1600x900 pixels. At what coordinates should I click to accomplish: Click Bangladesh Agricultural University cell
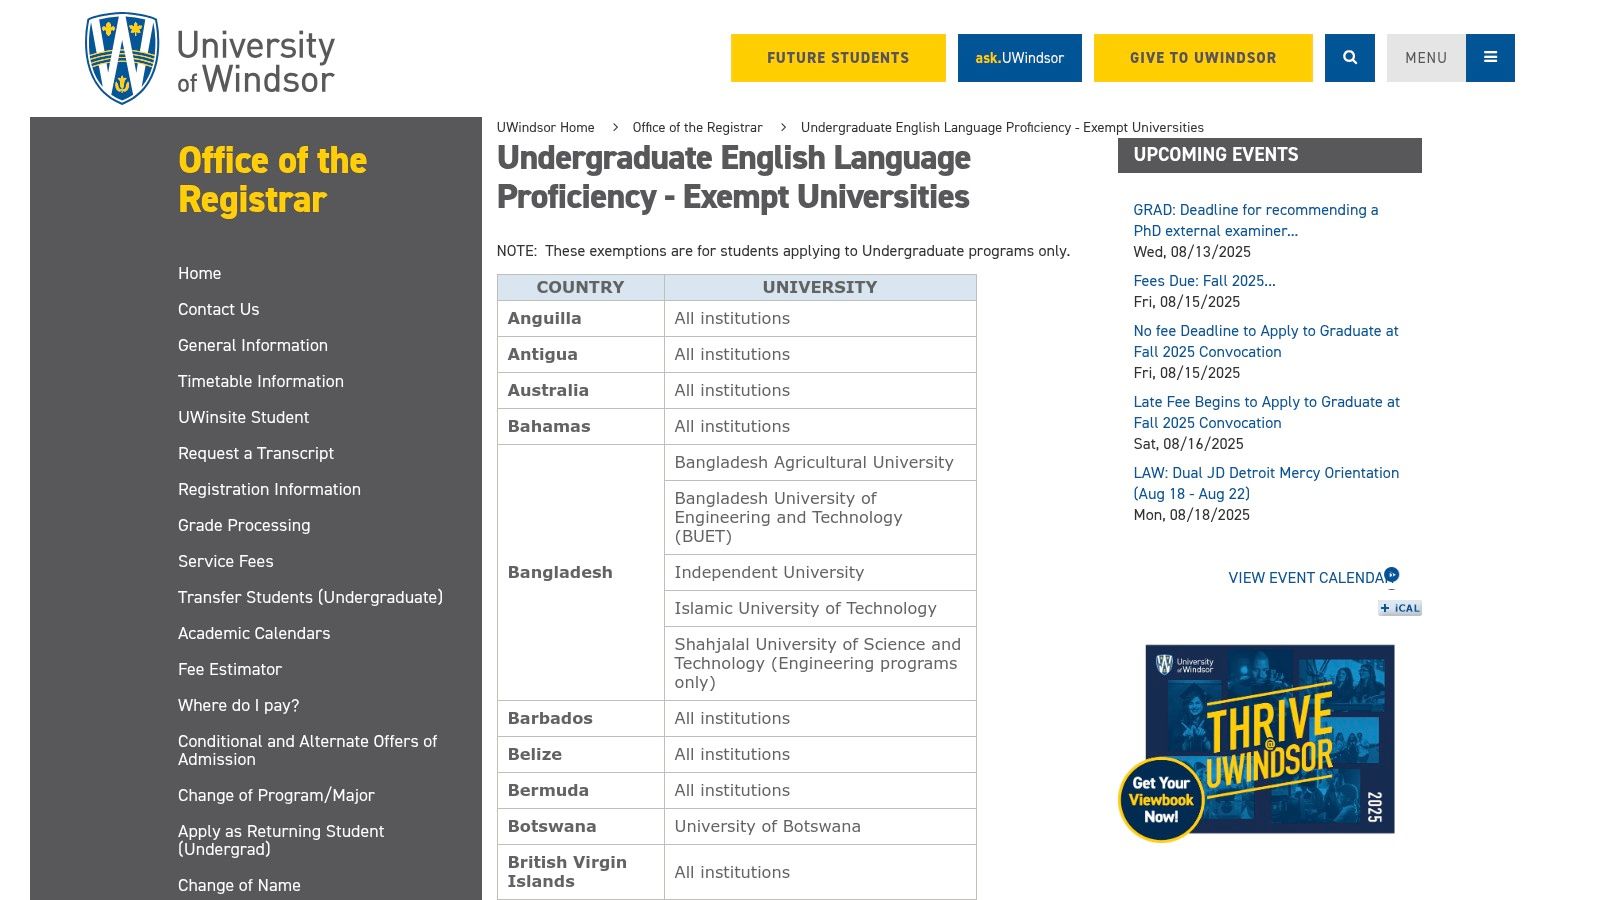point(820,462)
